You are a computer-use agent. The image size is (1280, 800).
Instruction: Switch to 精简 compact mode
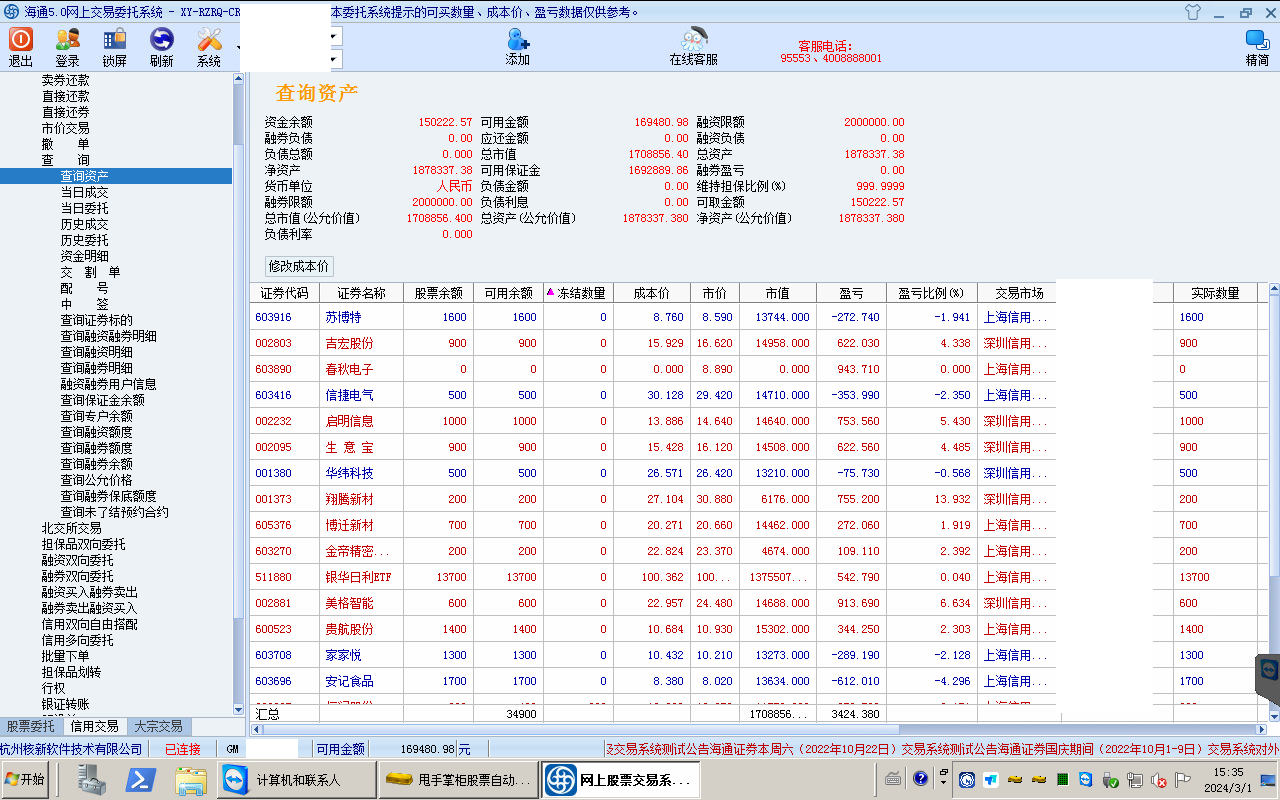click(1257, 46)
